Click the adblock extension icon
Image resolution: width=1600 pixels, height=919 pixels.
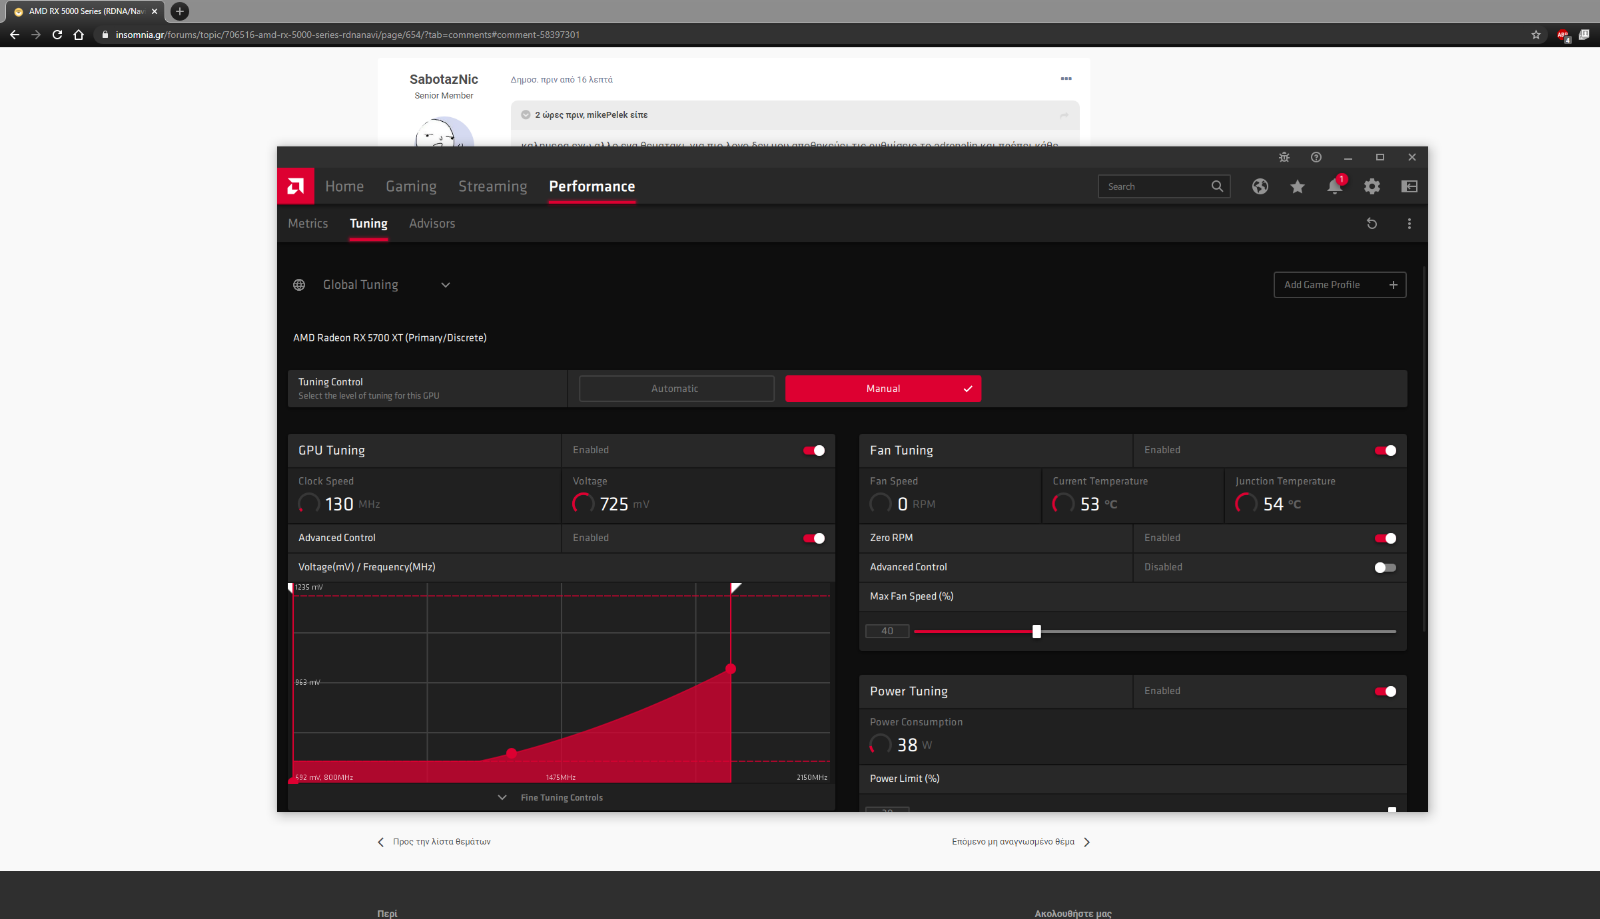tap(1563, 35)
